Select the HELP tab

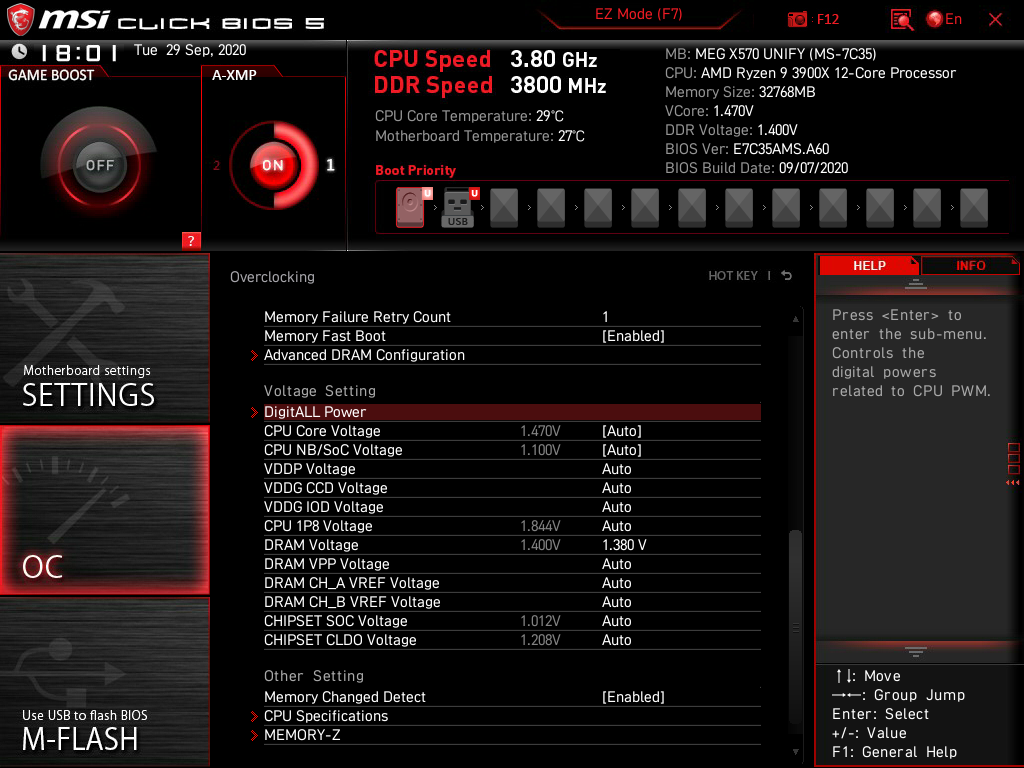coord(868,265)
